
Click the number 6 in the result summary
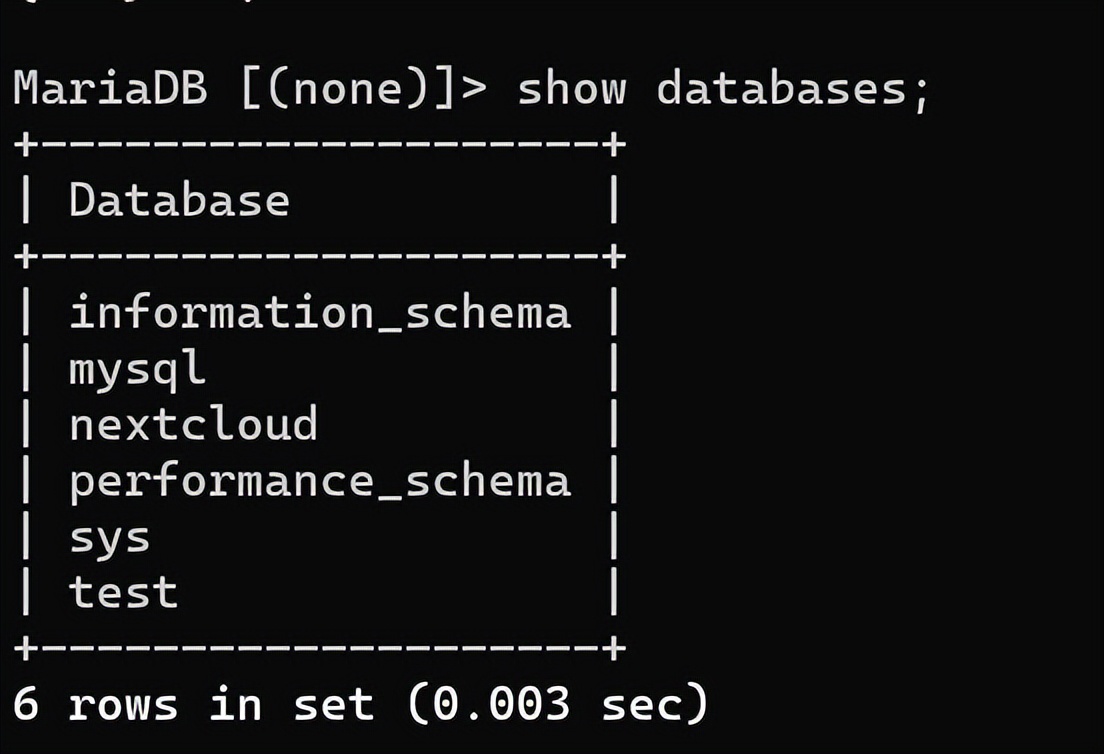(x=26, y=704)
